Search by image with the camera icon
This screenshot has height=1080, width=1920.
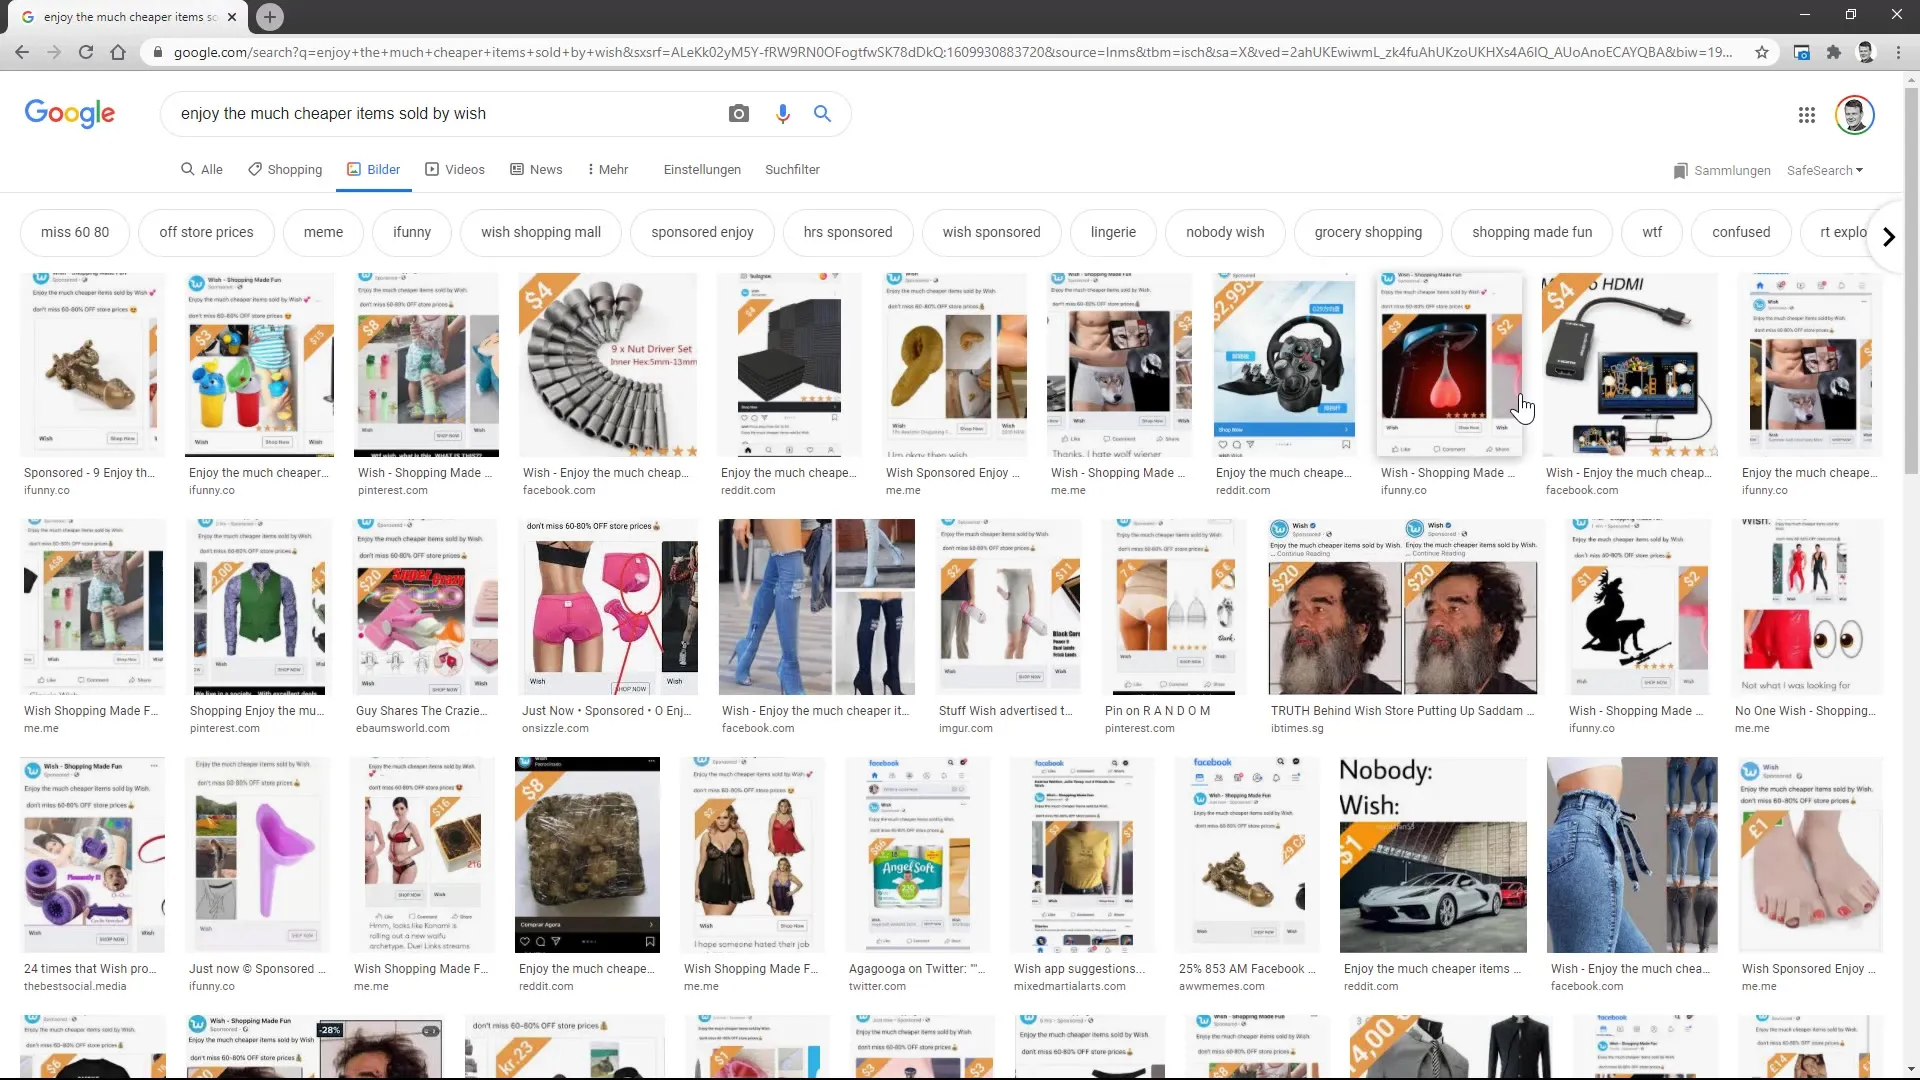click(738, 114)
